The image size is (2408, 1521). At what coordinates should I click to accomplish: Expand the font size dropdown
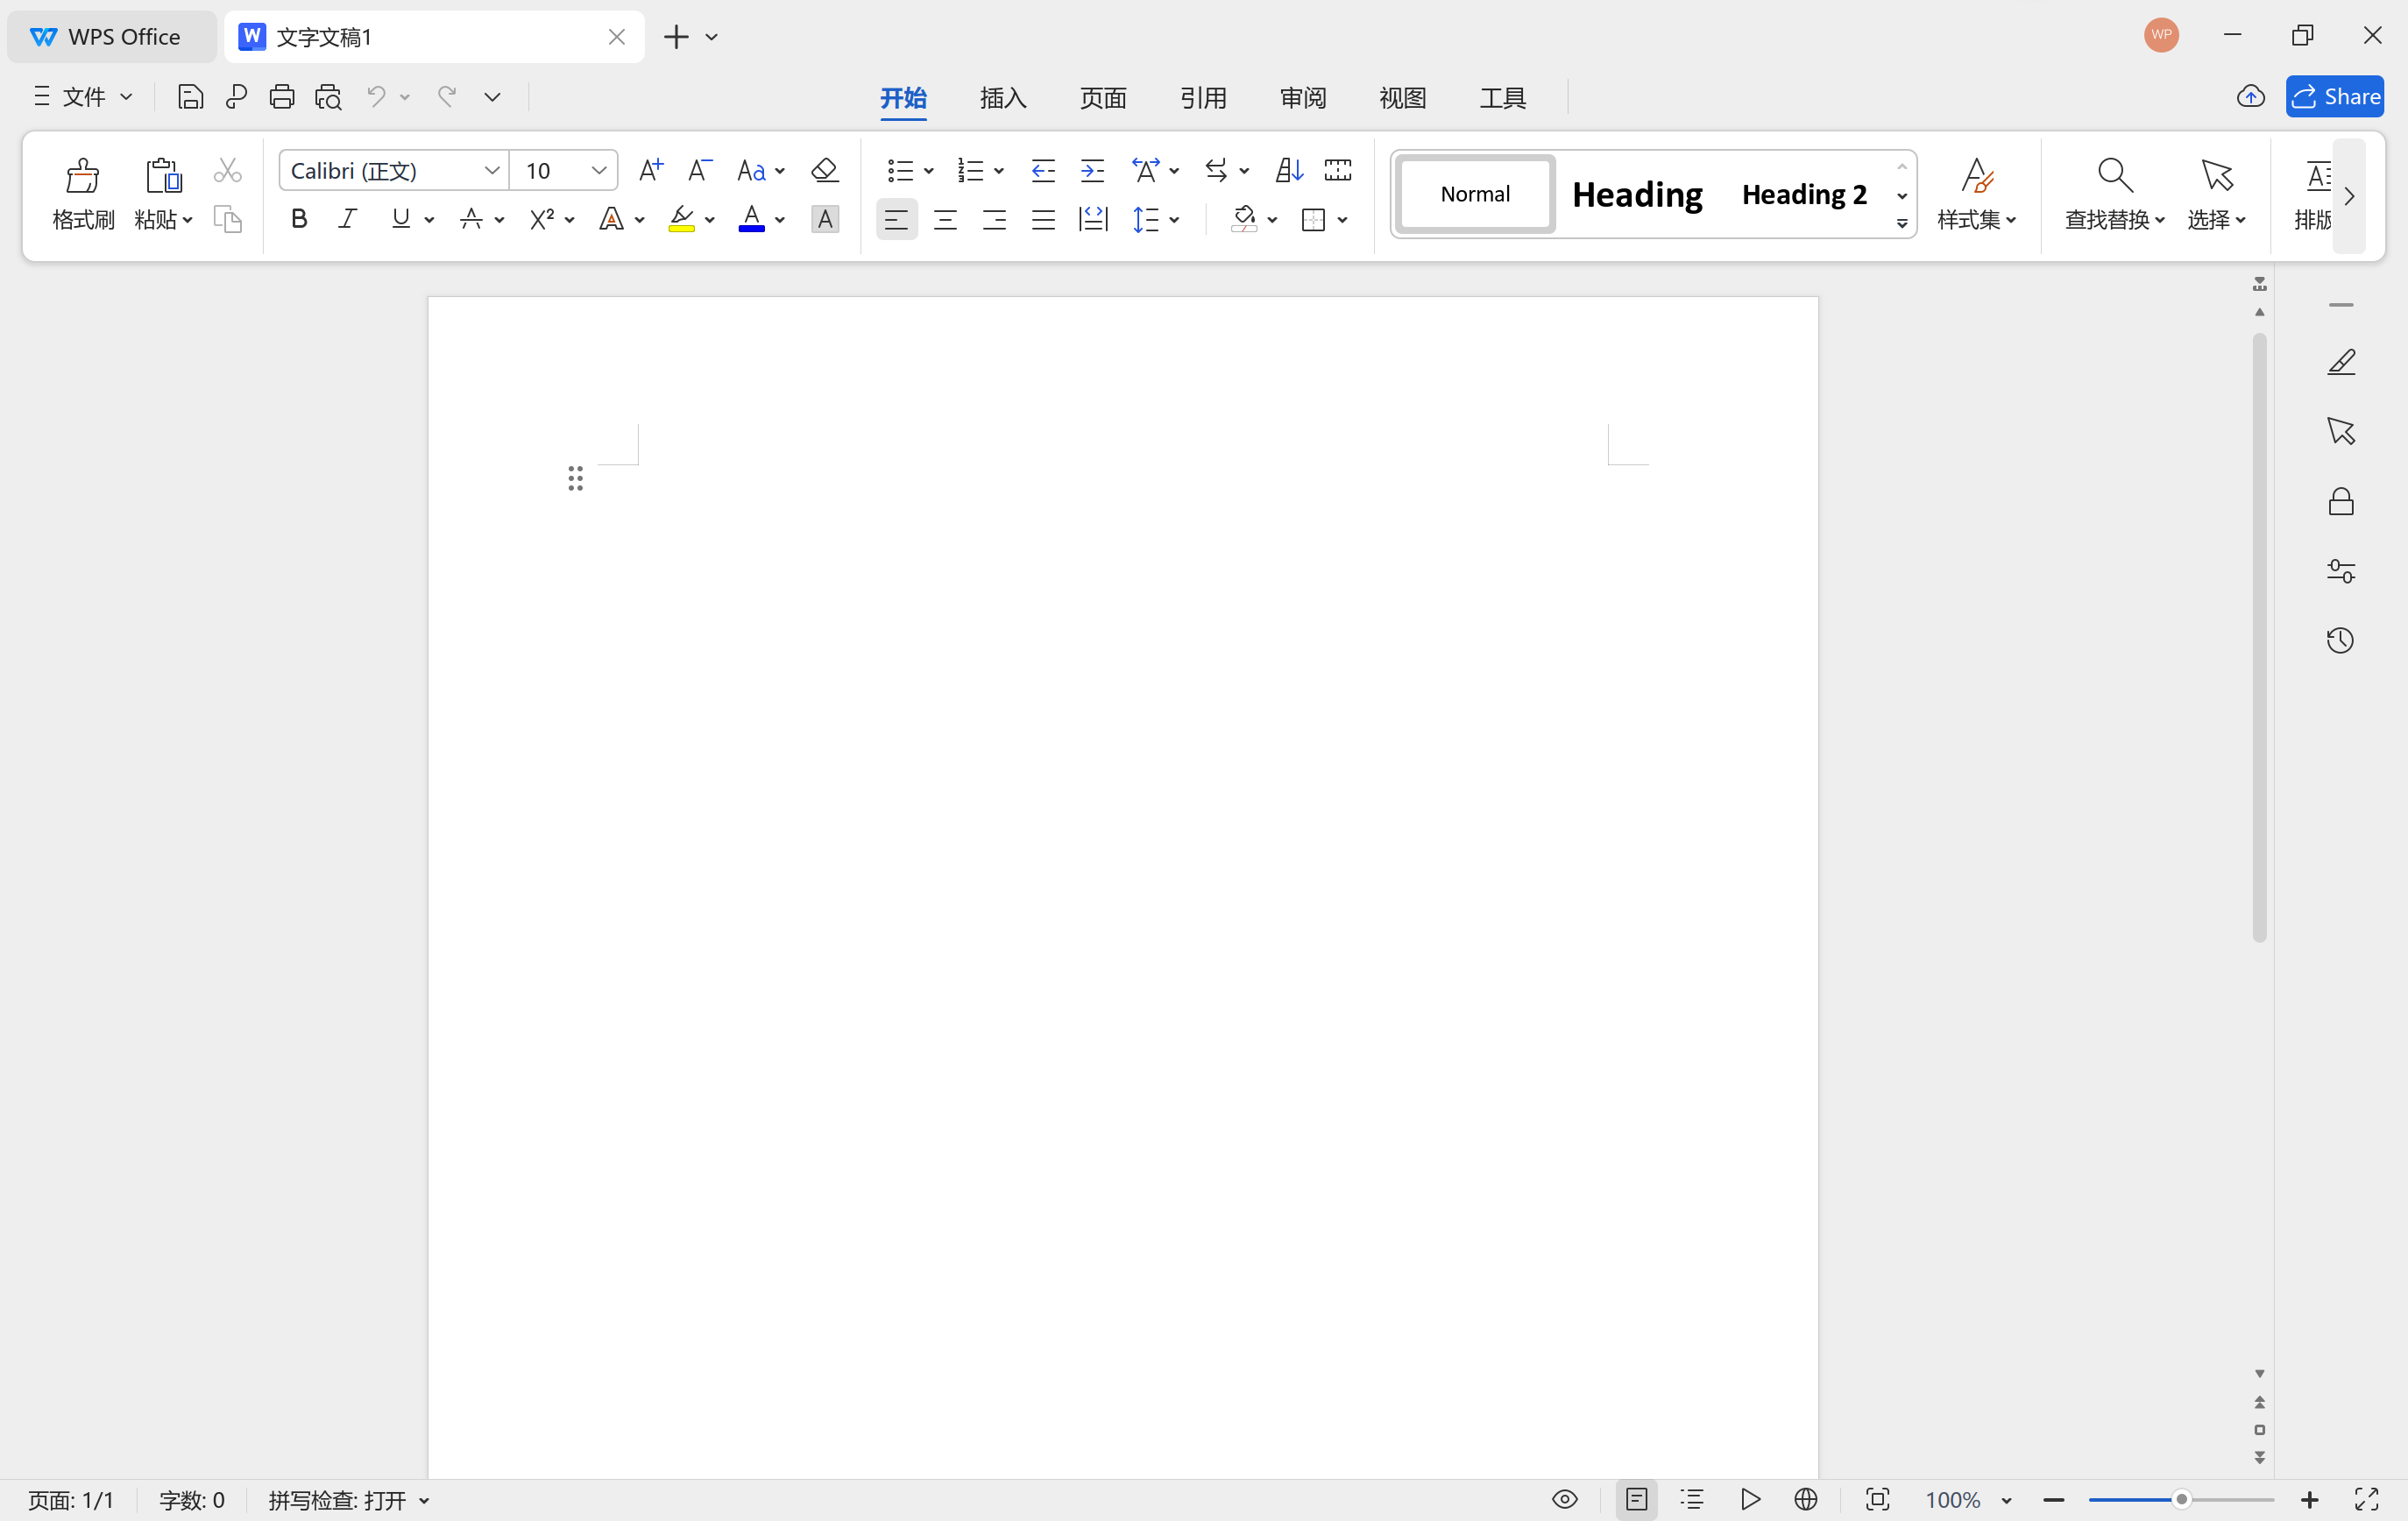point(599,170)
